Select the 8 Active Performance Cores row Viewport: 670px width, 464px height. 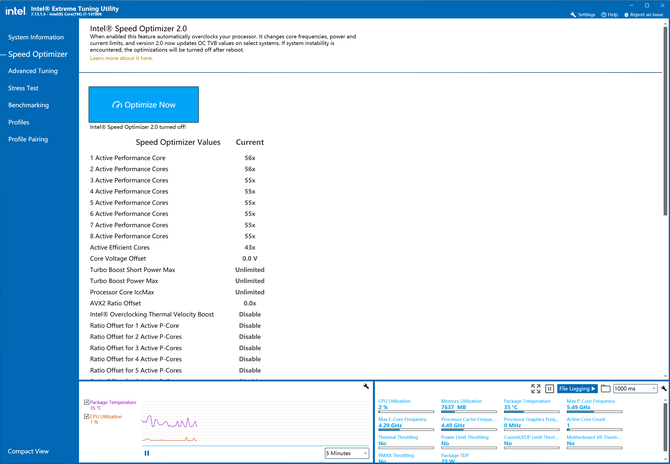[177, 236]
